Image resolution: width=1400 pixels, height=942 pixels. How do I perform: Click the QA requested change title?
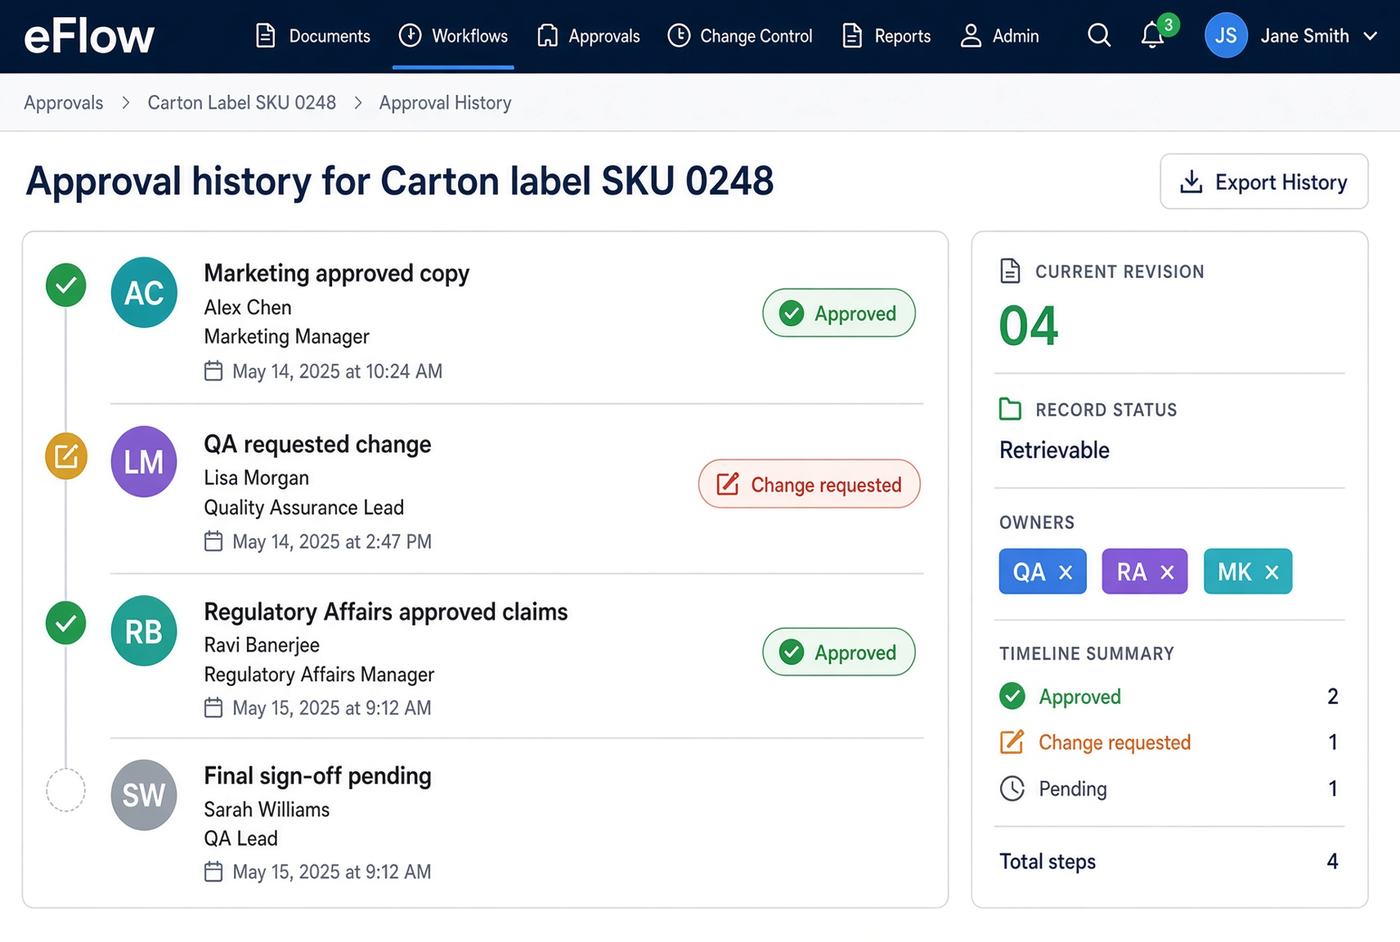(x=318, y=444)
